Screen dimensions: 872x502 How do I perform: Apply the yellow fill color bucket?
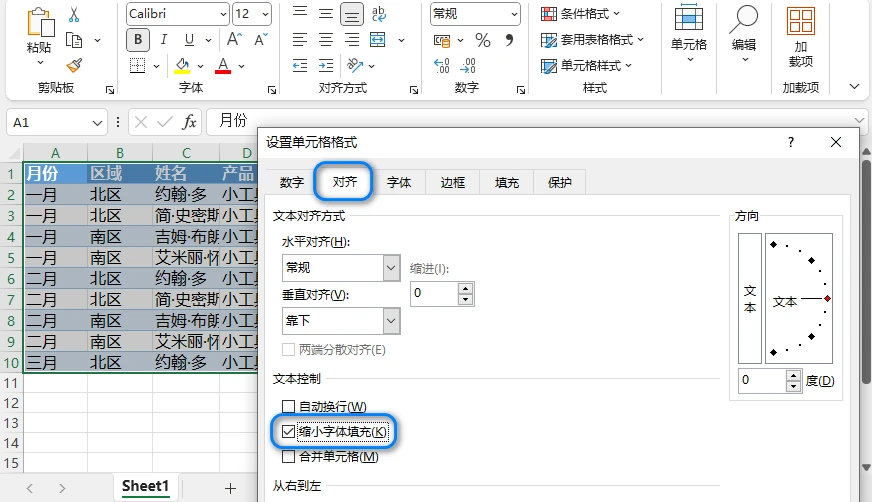tap(182, 66)
